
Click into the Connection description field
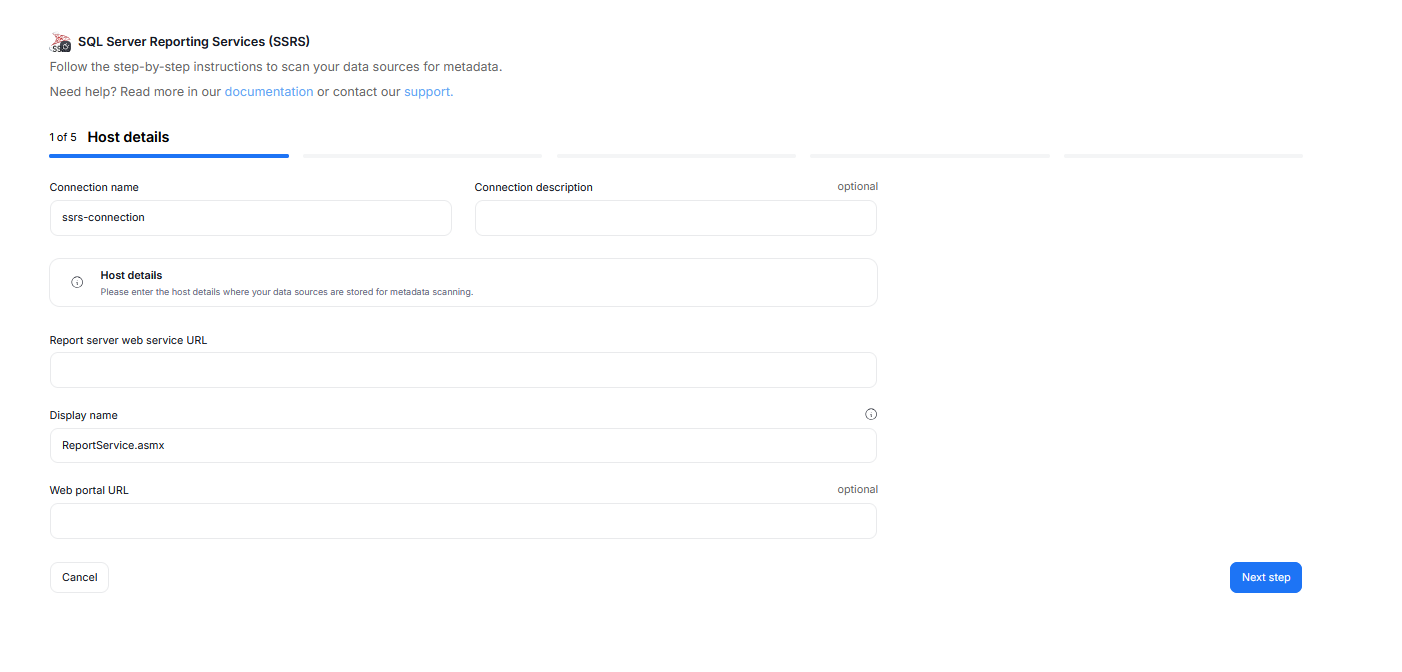[675, 218]
